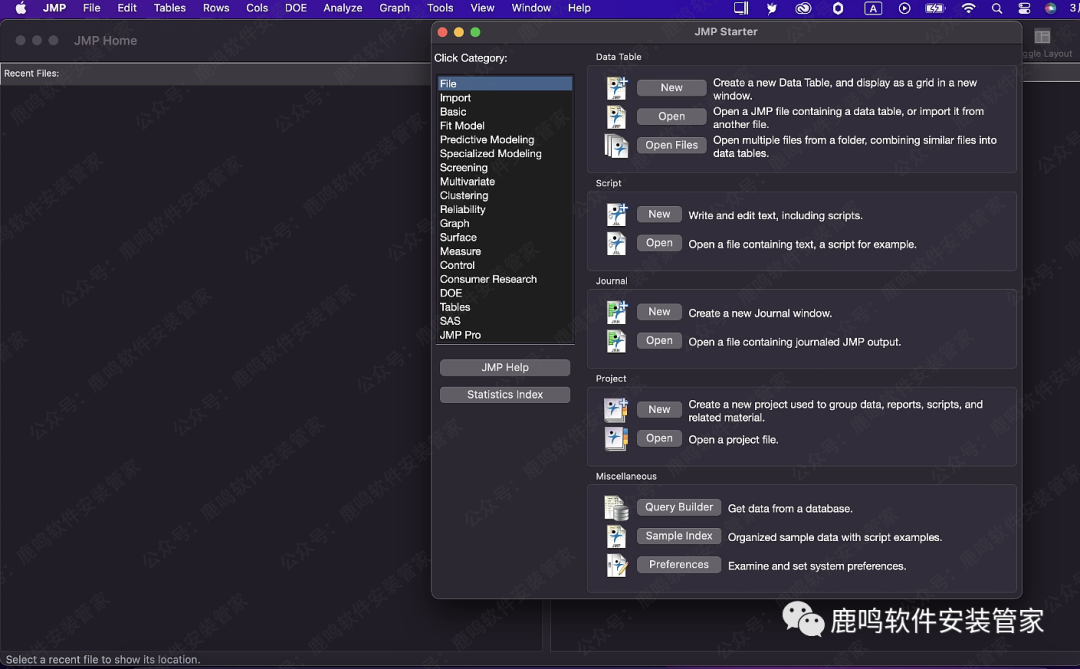
Task: Click the icon beside Sample Index button
Action: pyautogui.click(x=616, y=537)
